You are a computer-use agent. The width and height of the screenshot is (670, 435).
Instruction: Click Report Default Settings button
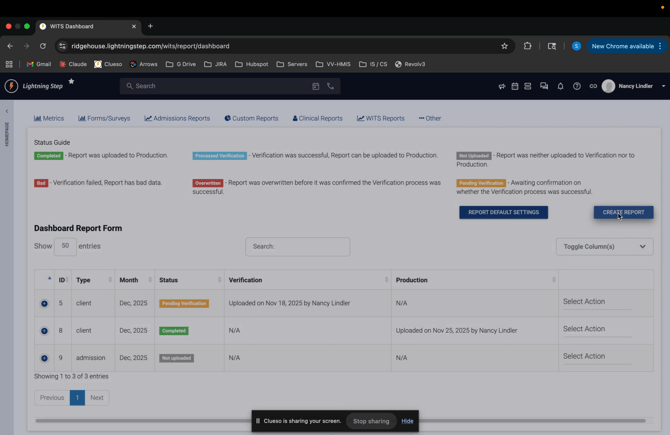503,212
